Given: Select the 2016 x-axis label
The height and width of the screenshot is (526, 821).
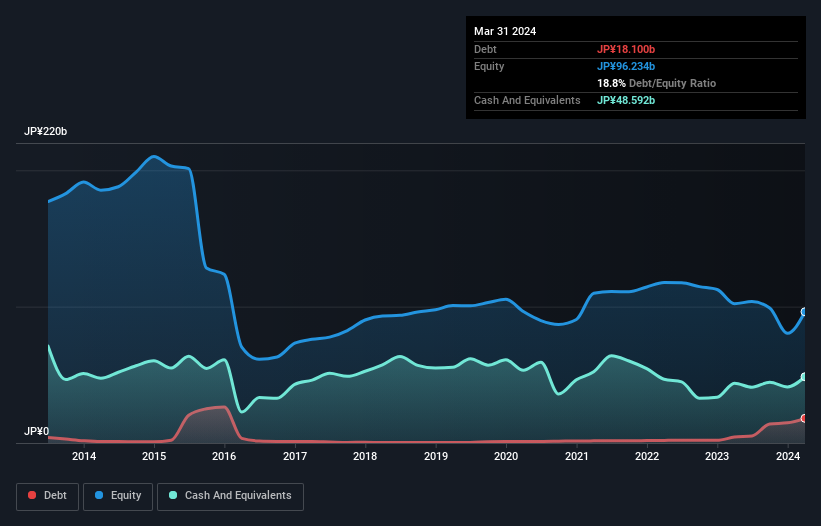Looking at the screenshot, I should (x=224, y=456).
